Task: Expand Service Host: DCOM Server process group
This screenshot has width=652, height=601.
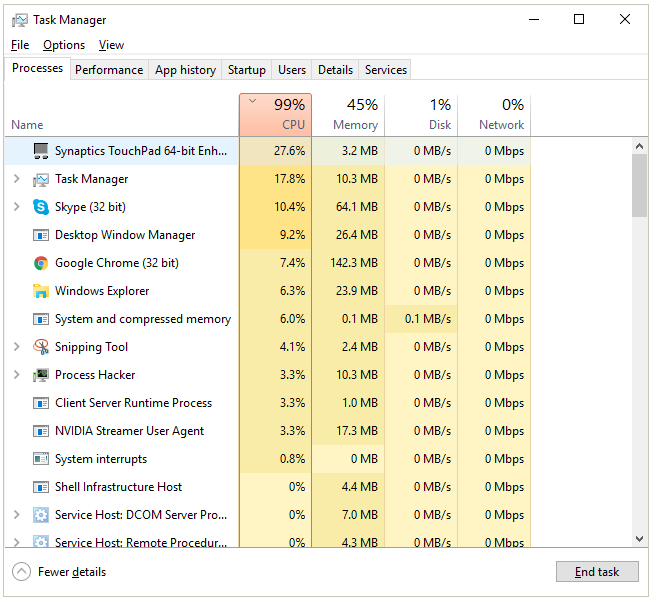Action: click(x=17, y=515)
